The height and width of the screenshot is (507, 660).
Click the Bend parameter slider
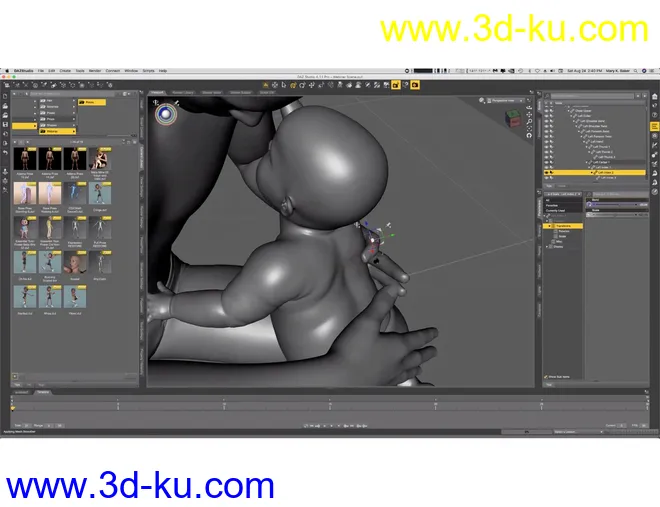click(x=612, y=202)
